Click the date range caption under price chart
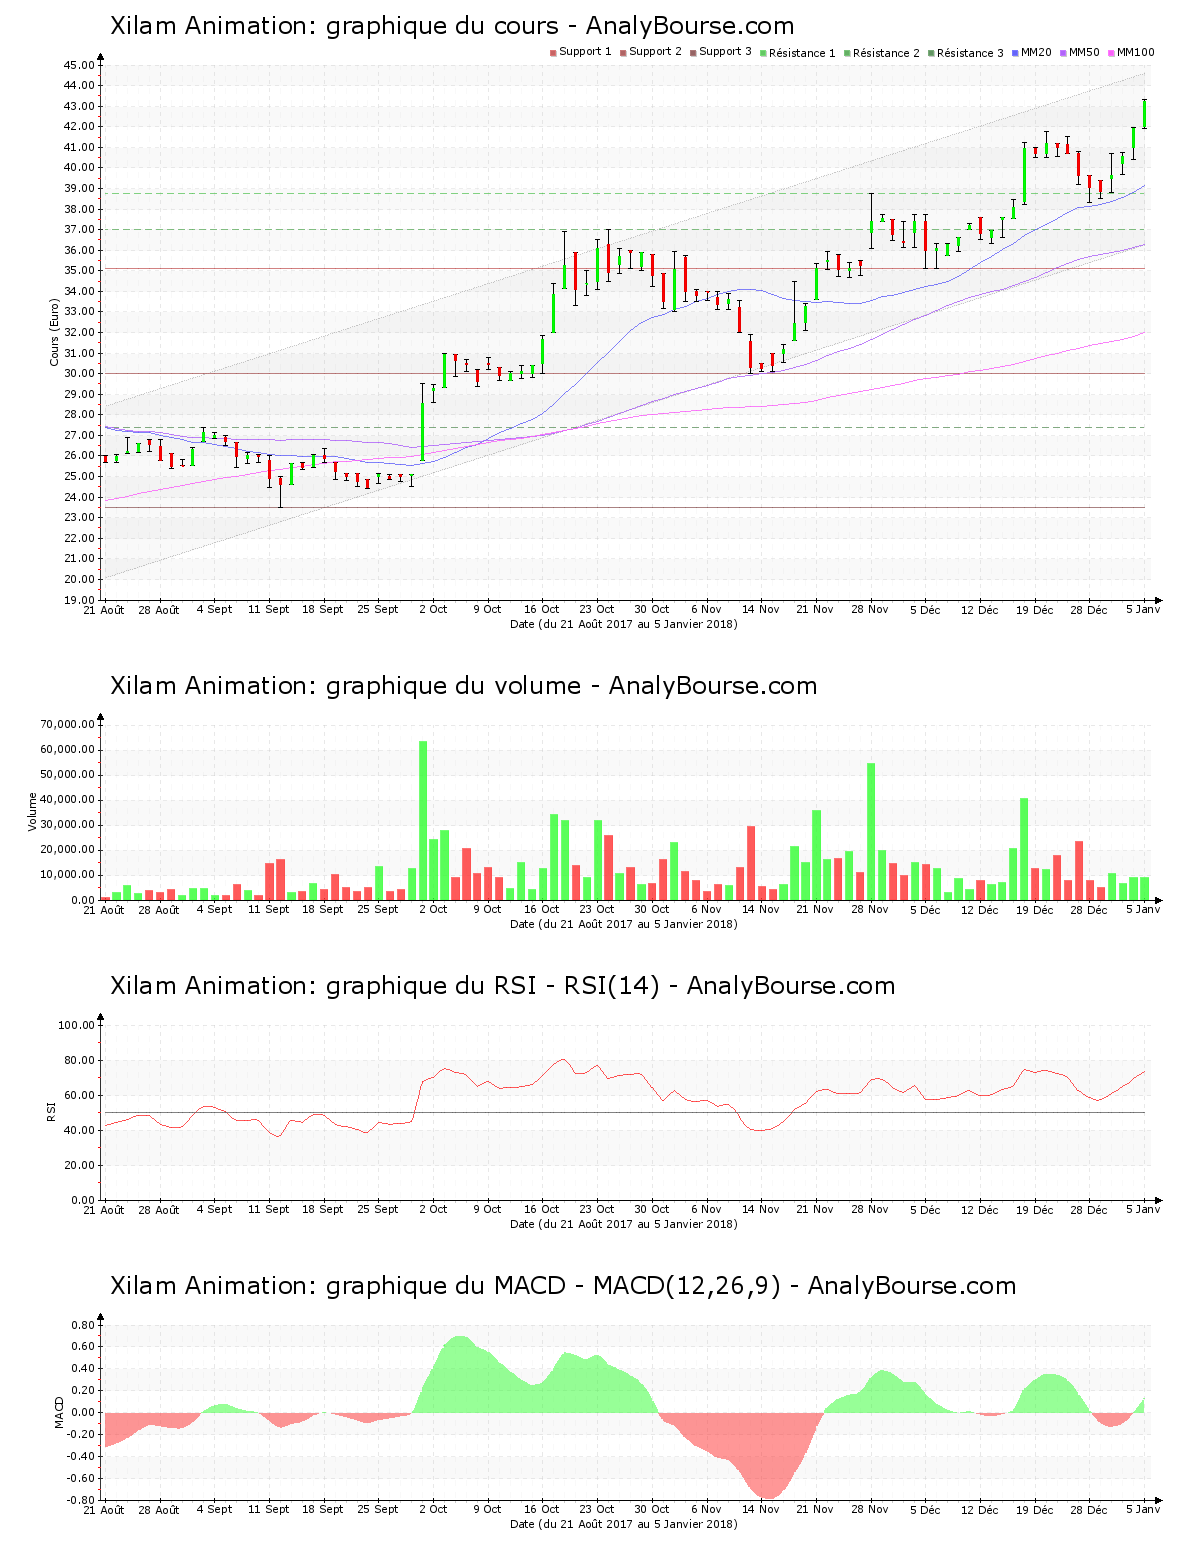The width and height of the screenshot is (1200, 1550). (x=624, y=624)
